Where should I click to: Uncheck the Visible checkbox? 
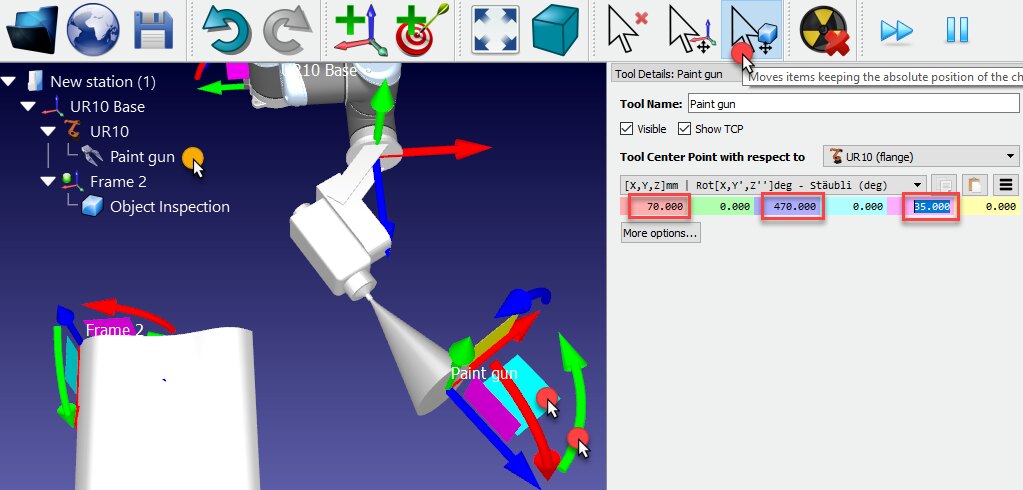(627, 129)
